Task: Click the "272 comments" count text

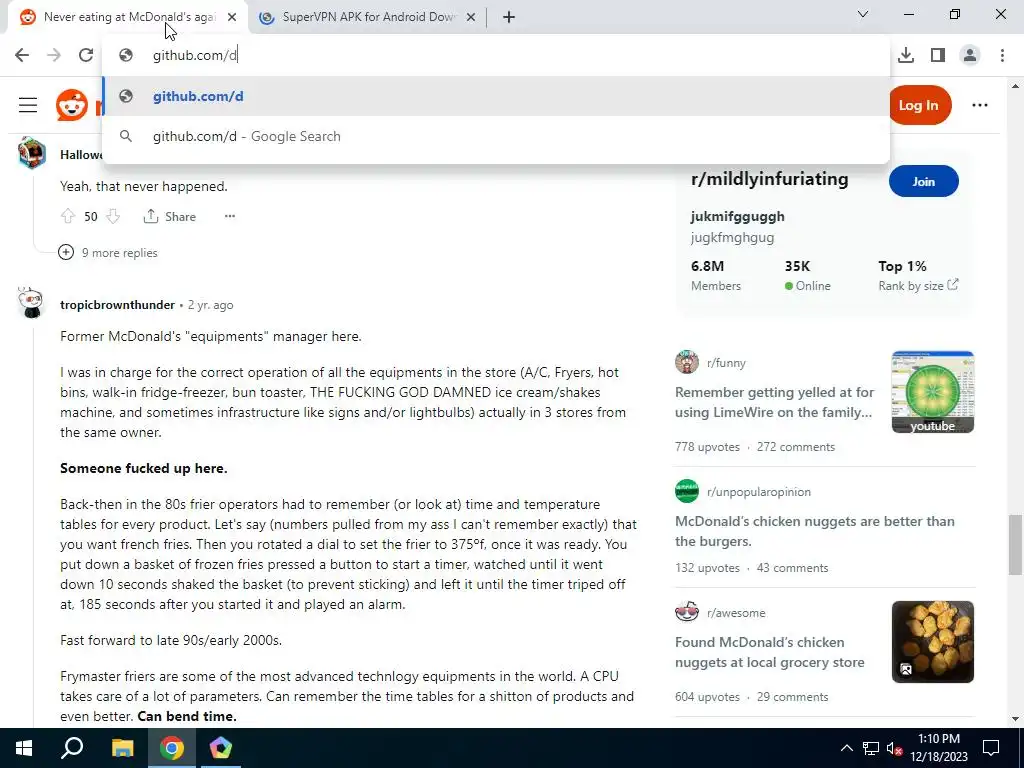Action: pyautogui.click(x=795, y=447)
